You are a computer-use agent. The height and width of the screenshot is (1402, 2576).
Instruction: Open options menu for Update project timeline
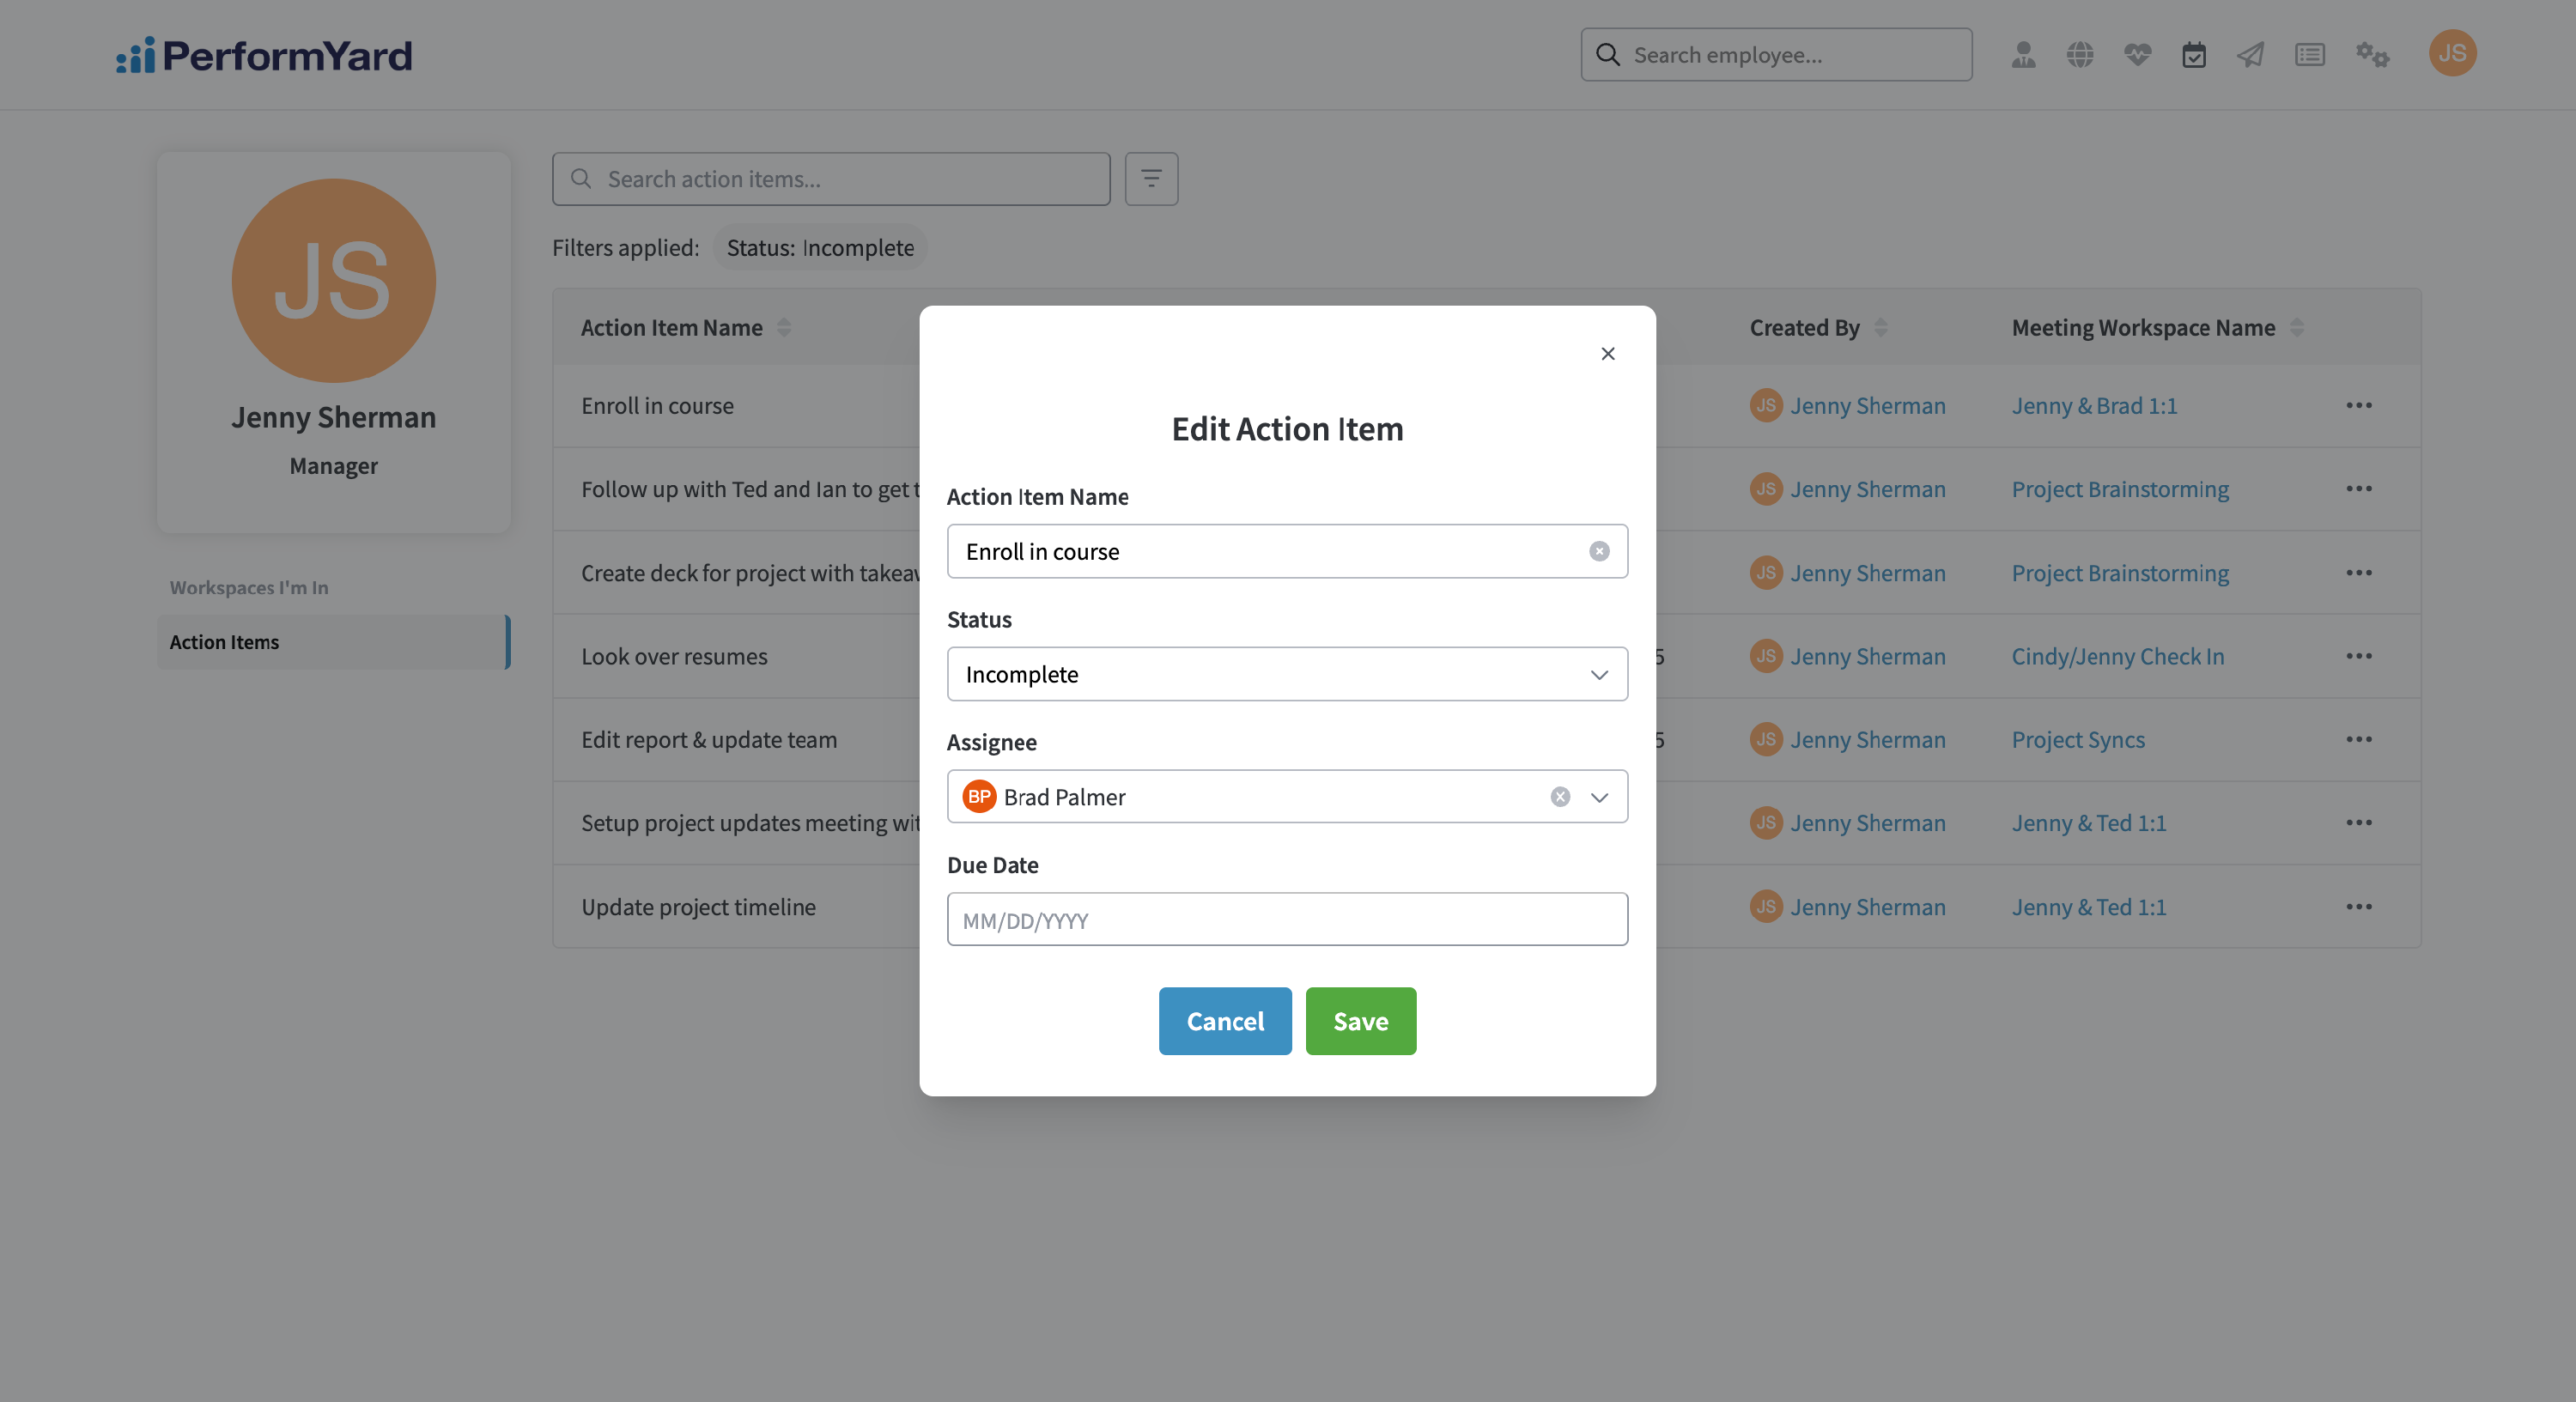pyautogui.click(x=2358, y=907)
